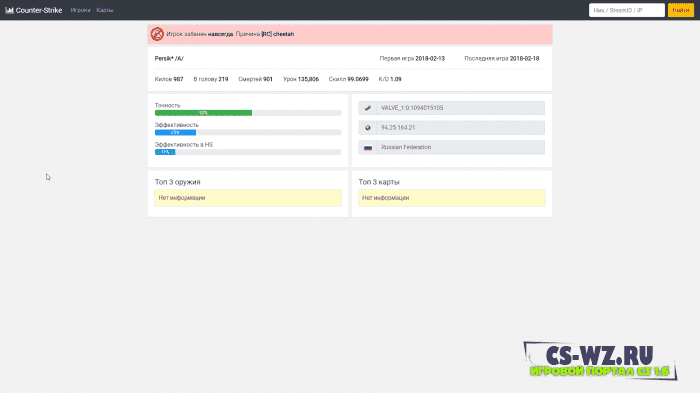Click the Найти search button

[681, 10]
